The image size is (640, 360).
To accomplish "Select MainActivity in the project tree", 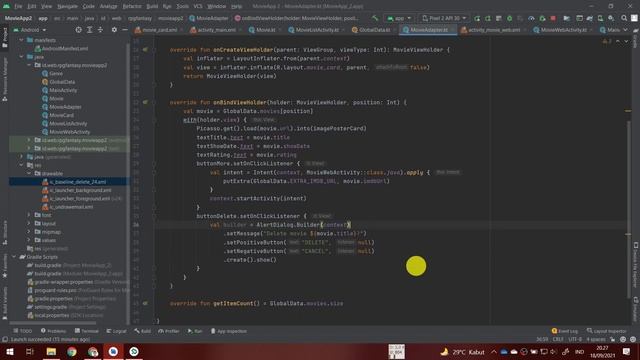I will pyautogui.click(x=63, y=90).
